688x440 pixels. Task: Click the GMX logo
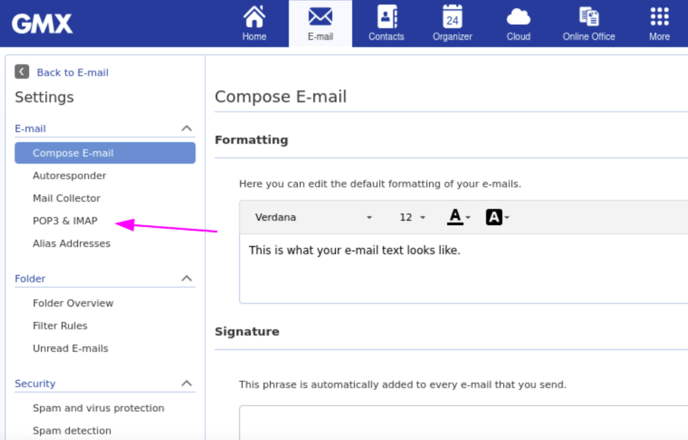click(42, 24)
